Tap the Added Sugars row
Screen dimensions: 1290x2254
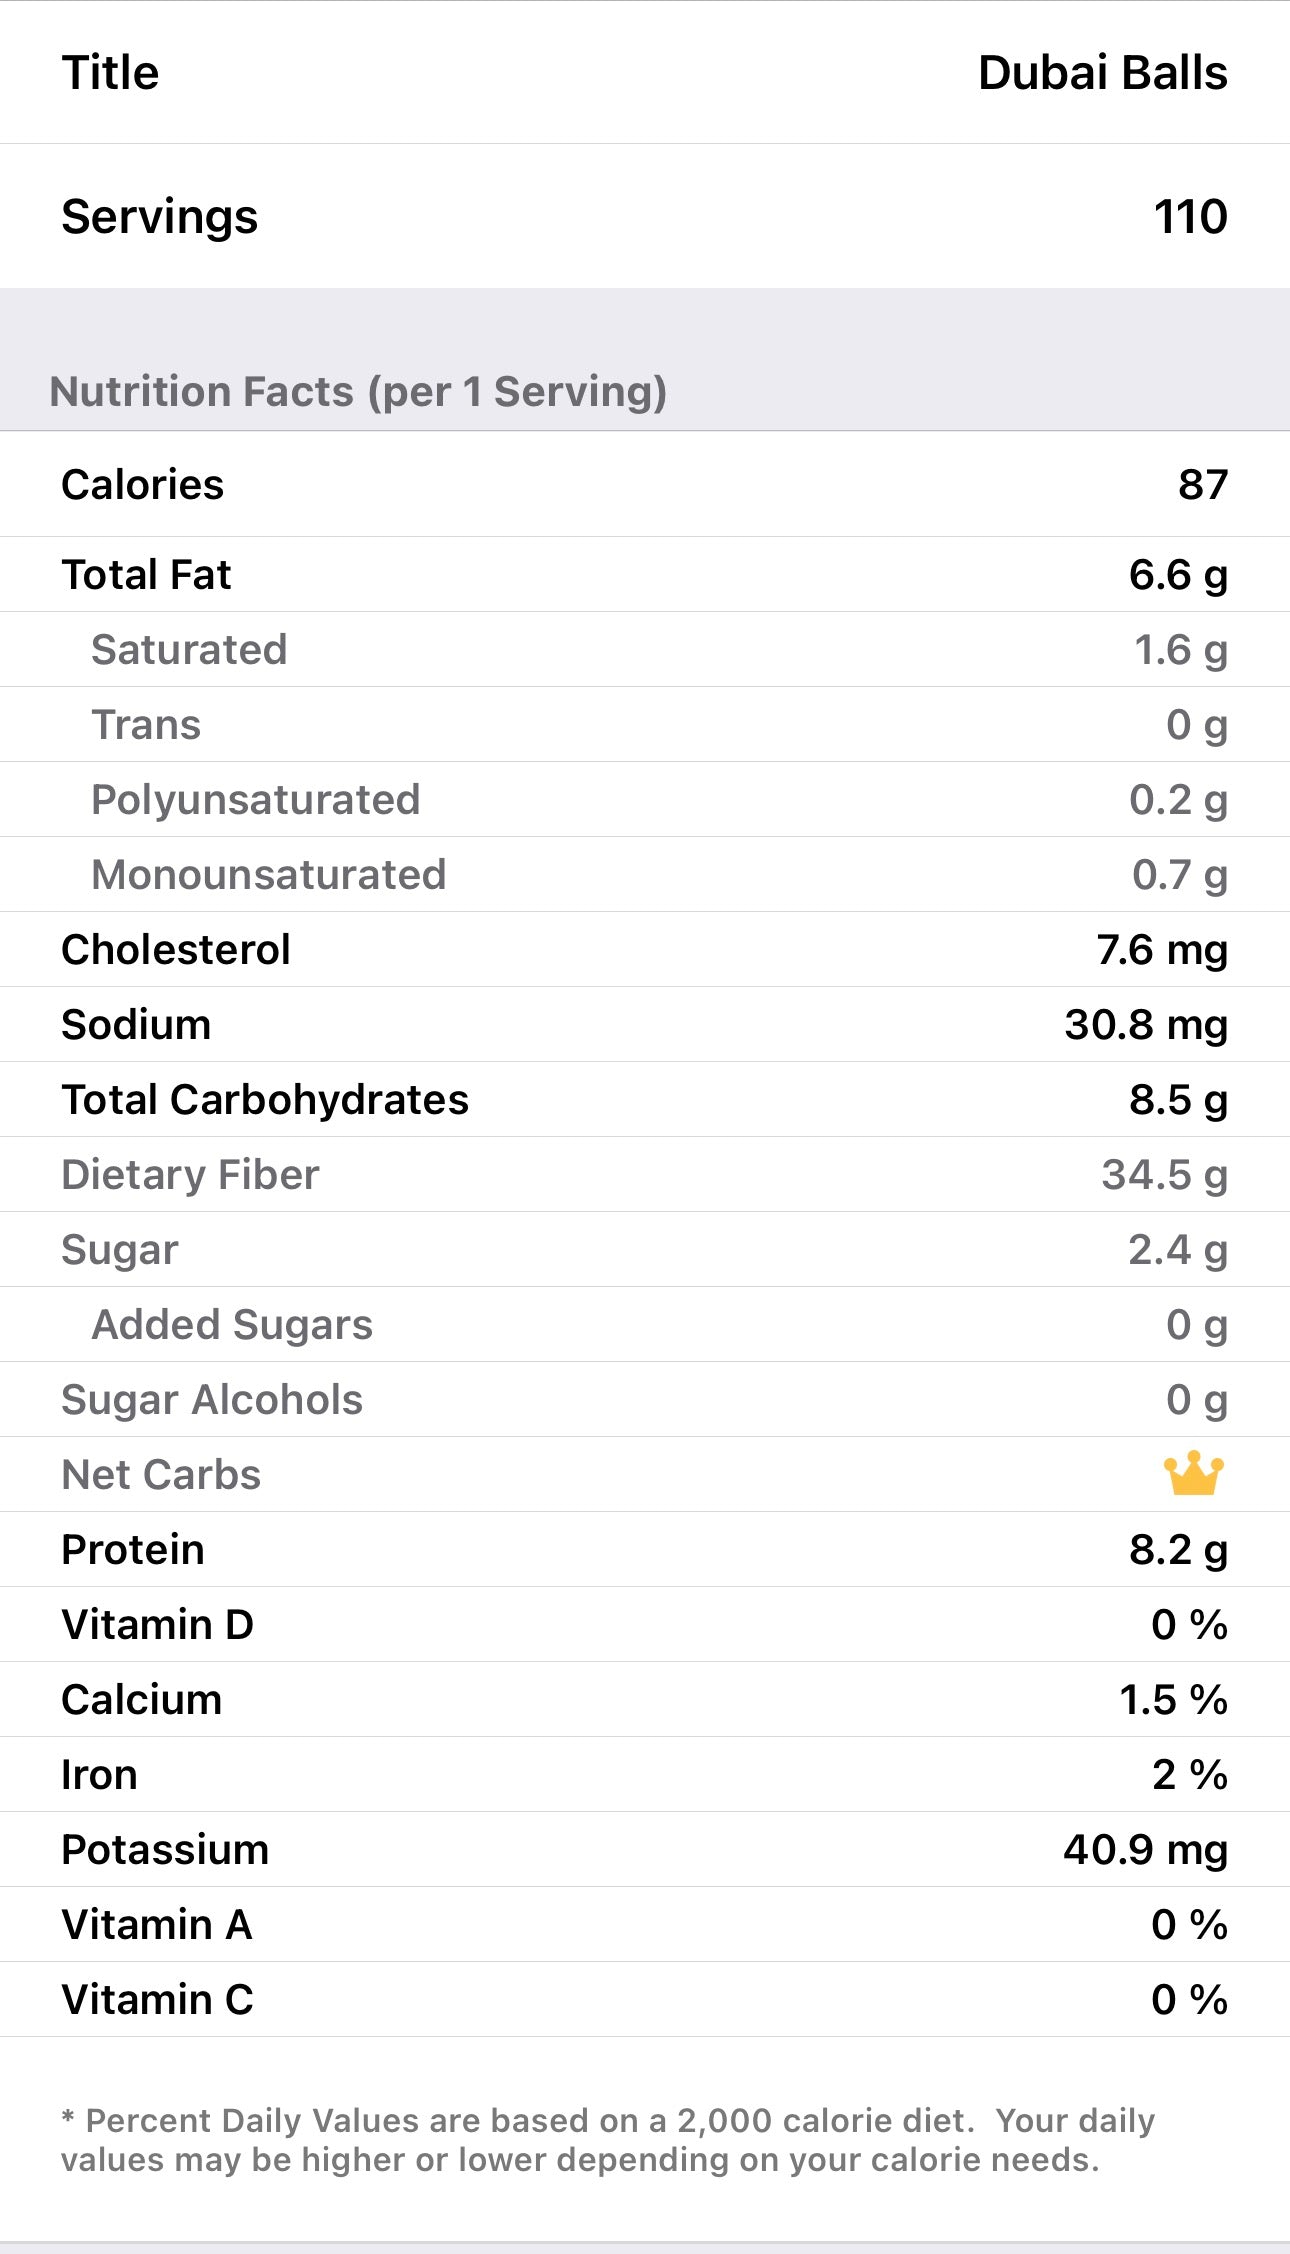[x=644, y=1325]
